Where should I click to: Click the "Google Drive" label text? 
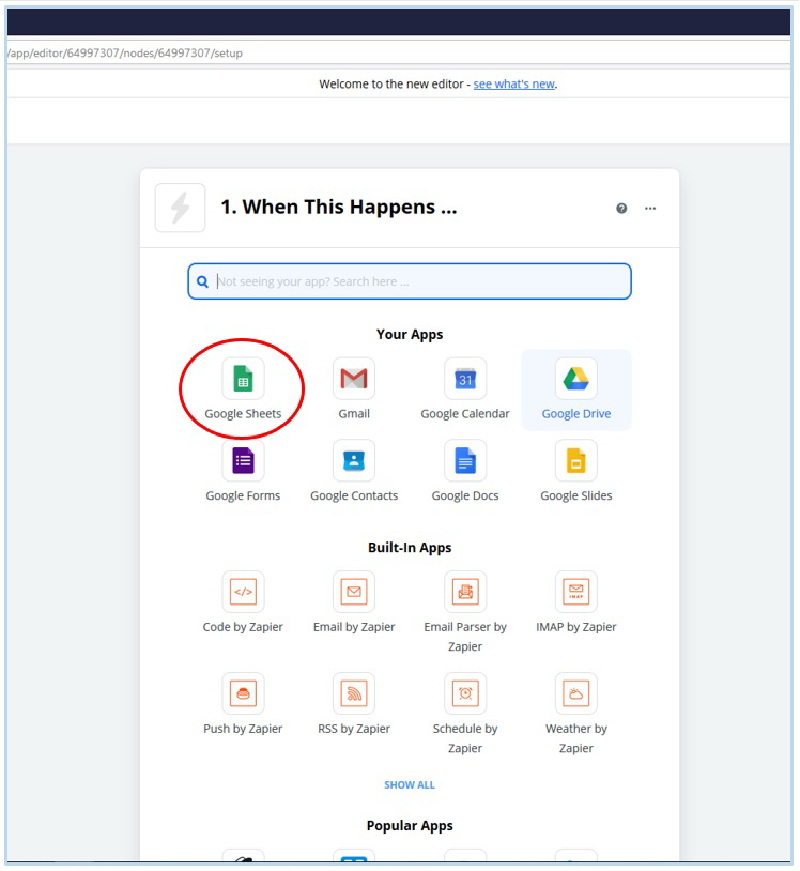pyautogui.click(x=576, y=414)
